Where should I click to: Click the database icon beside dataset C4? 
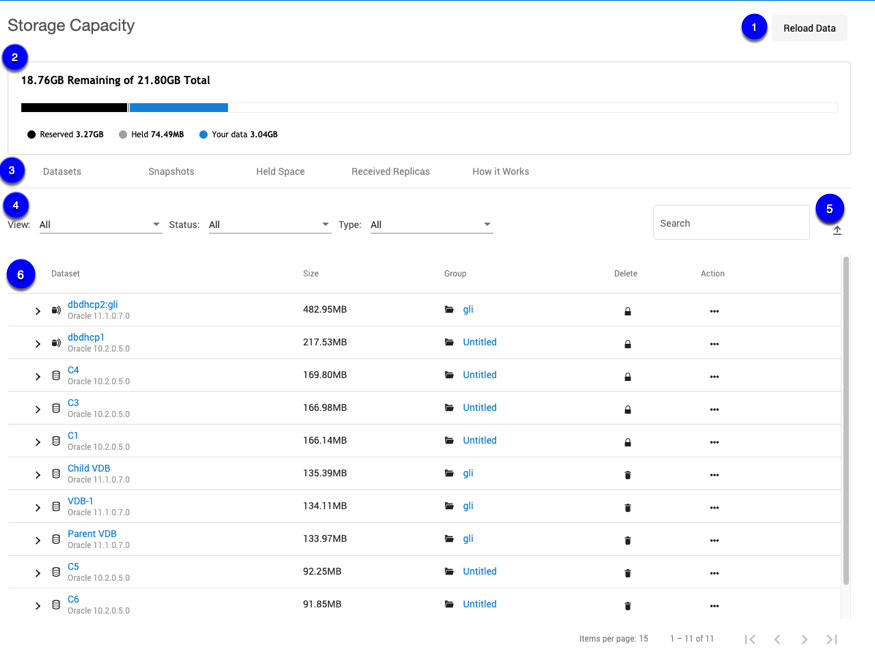[55, 375]
